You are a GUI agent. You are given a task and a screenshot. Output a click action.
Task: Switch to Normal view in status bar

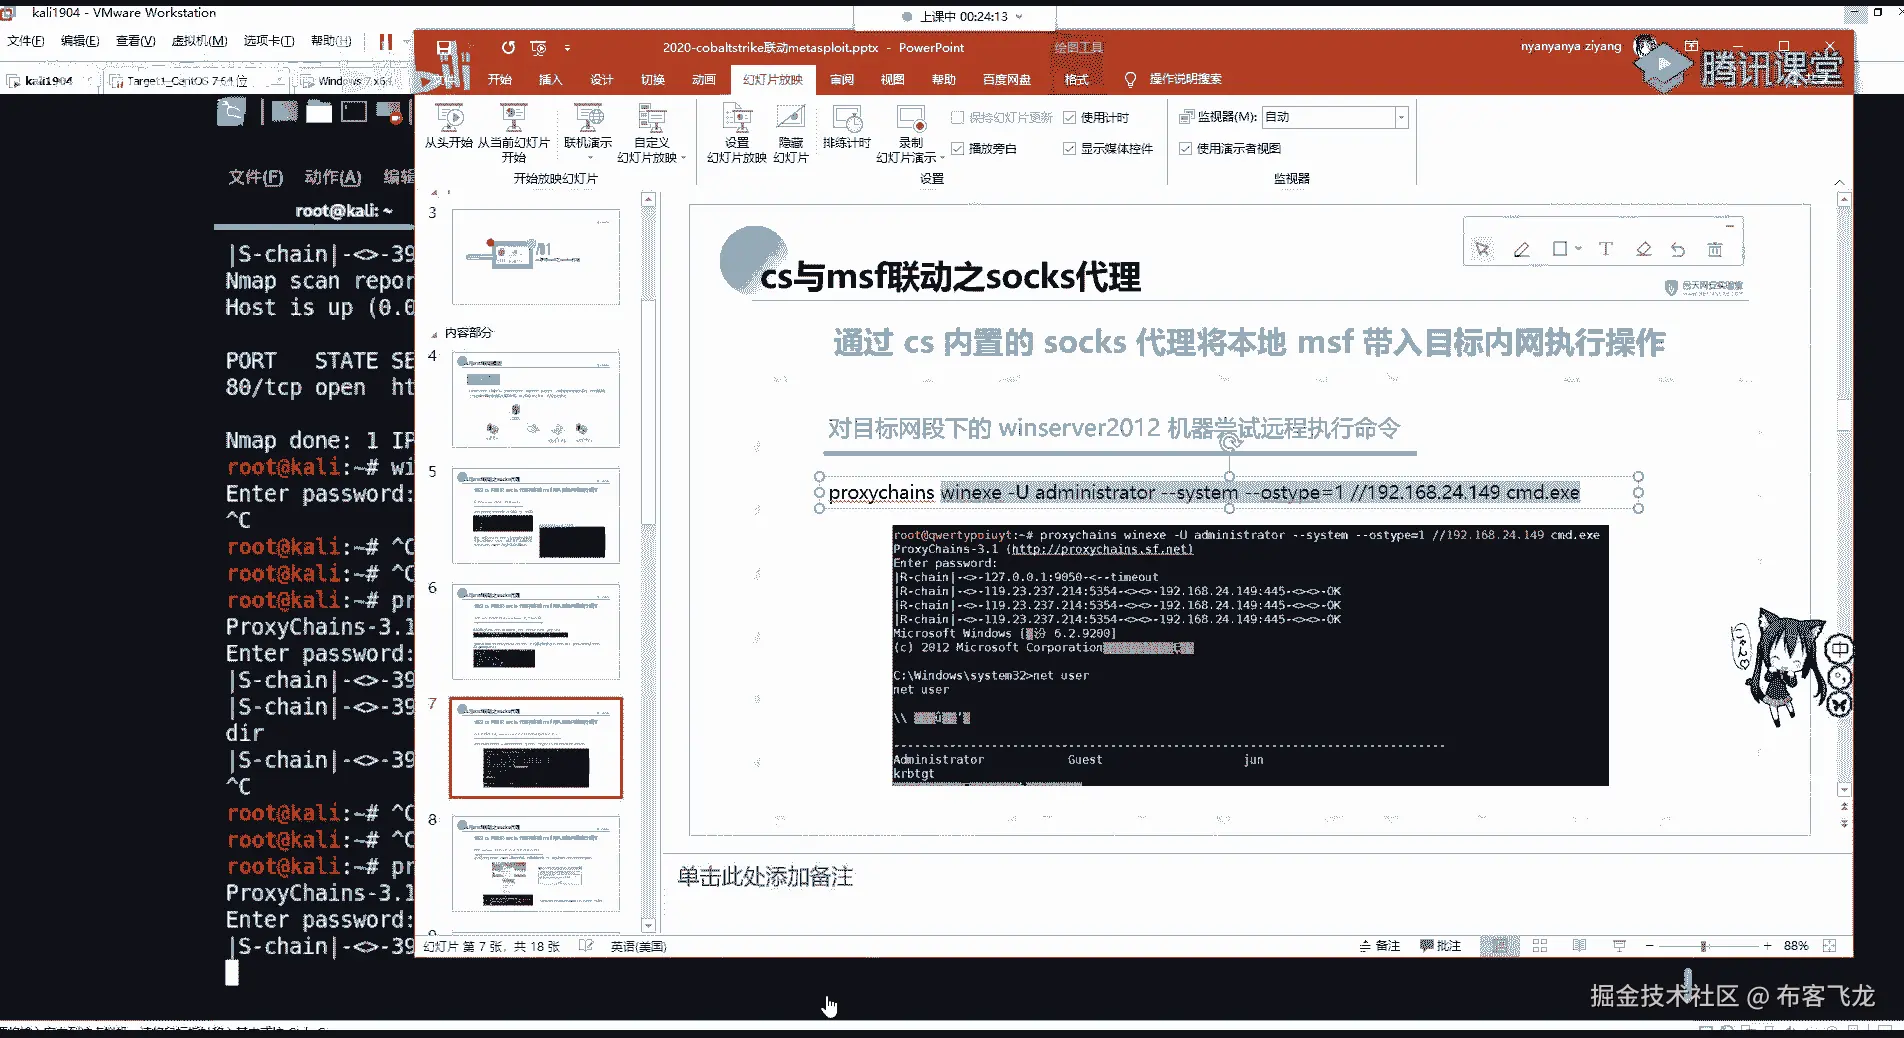point(1500,946)
